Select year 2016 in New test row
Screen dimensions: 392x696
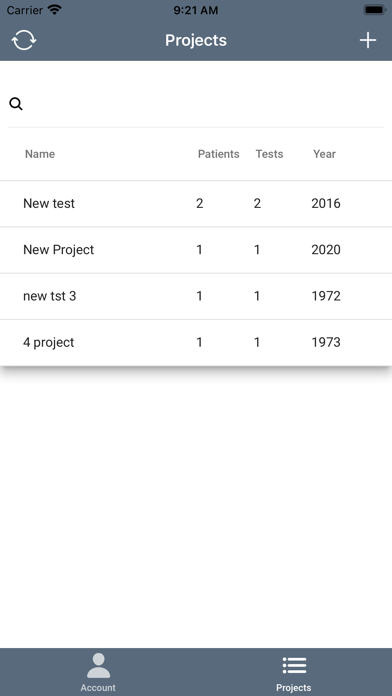point(326,204)
